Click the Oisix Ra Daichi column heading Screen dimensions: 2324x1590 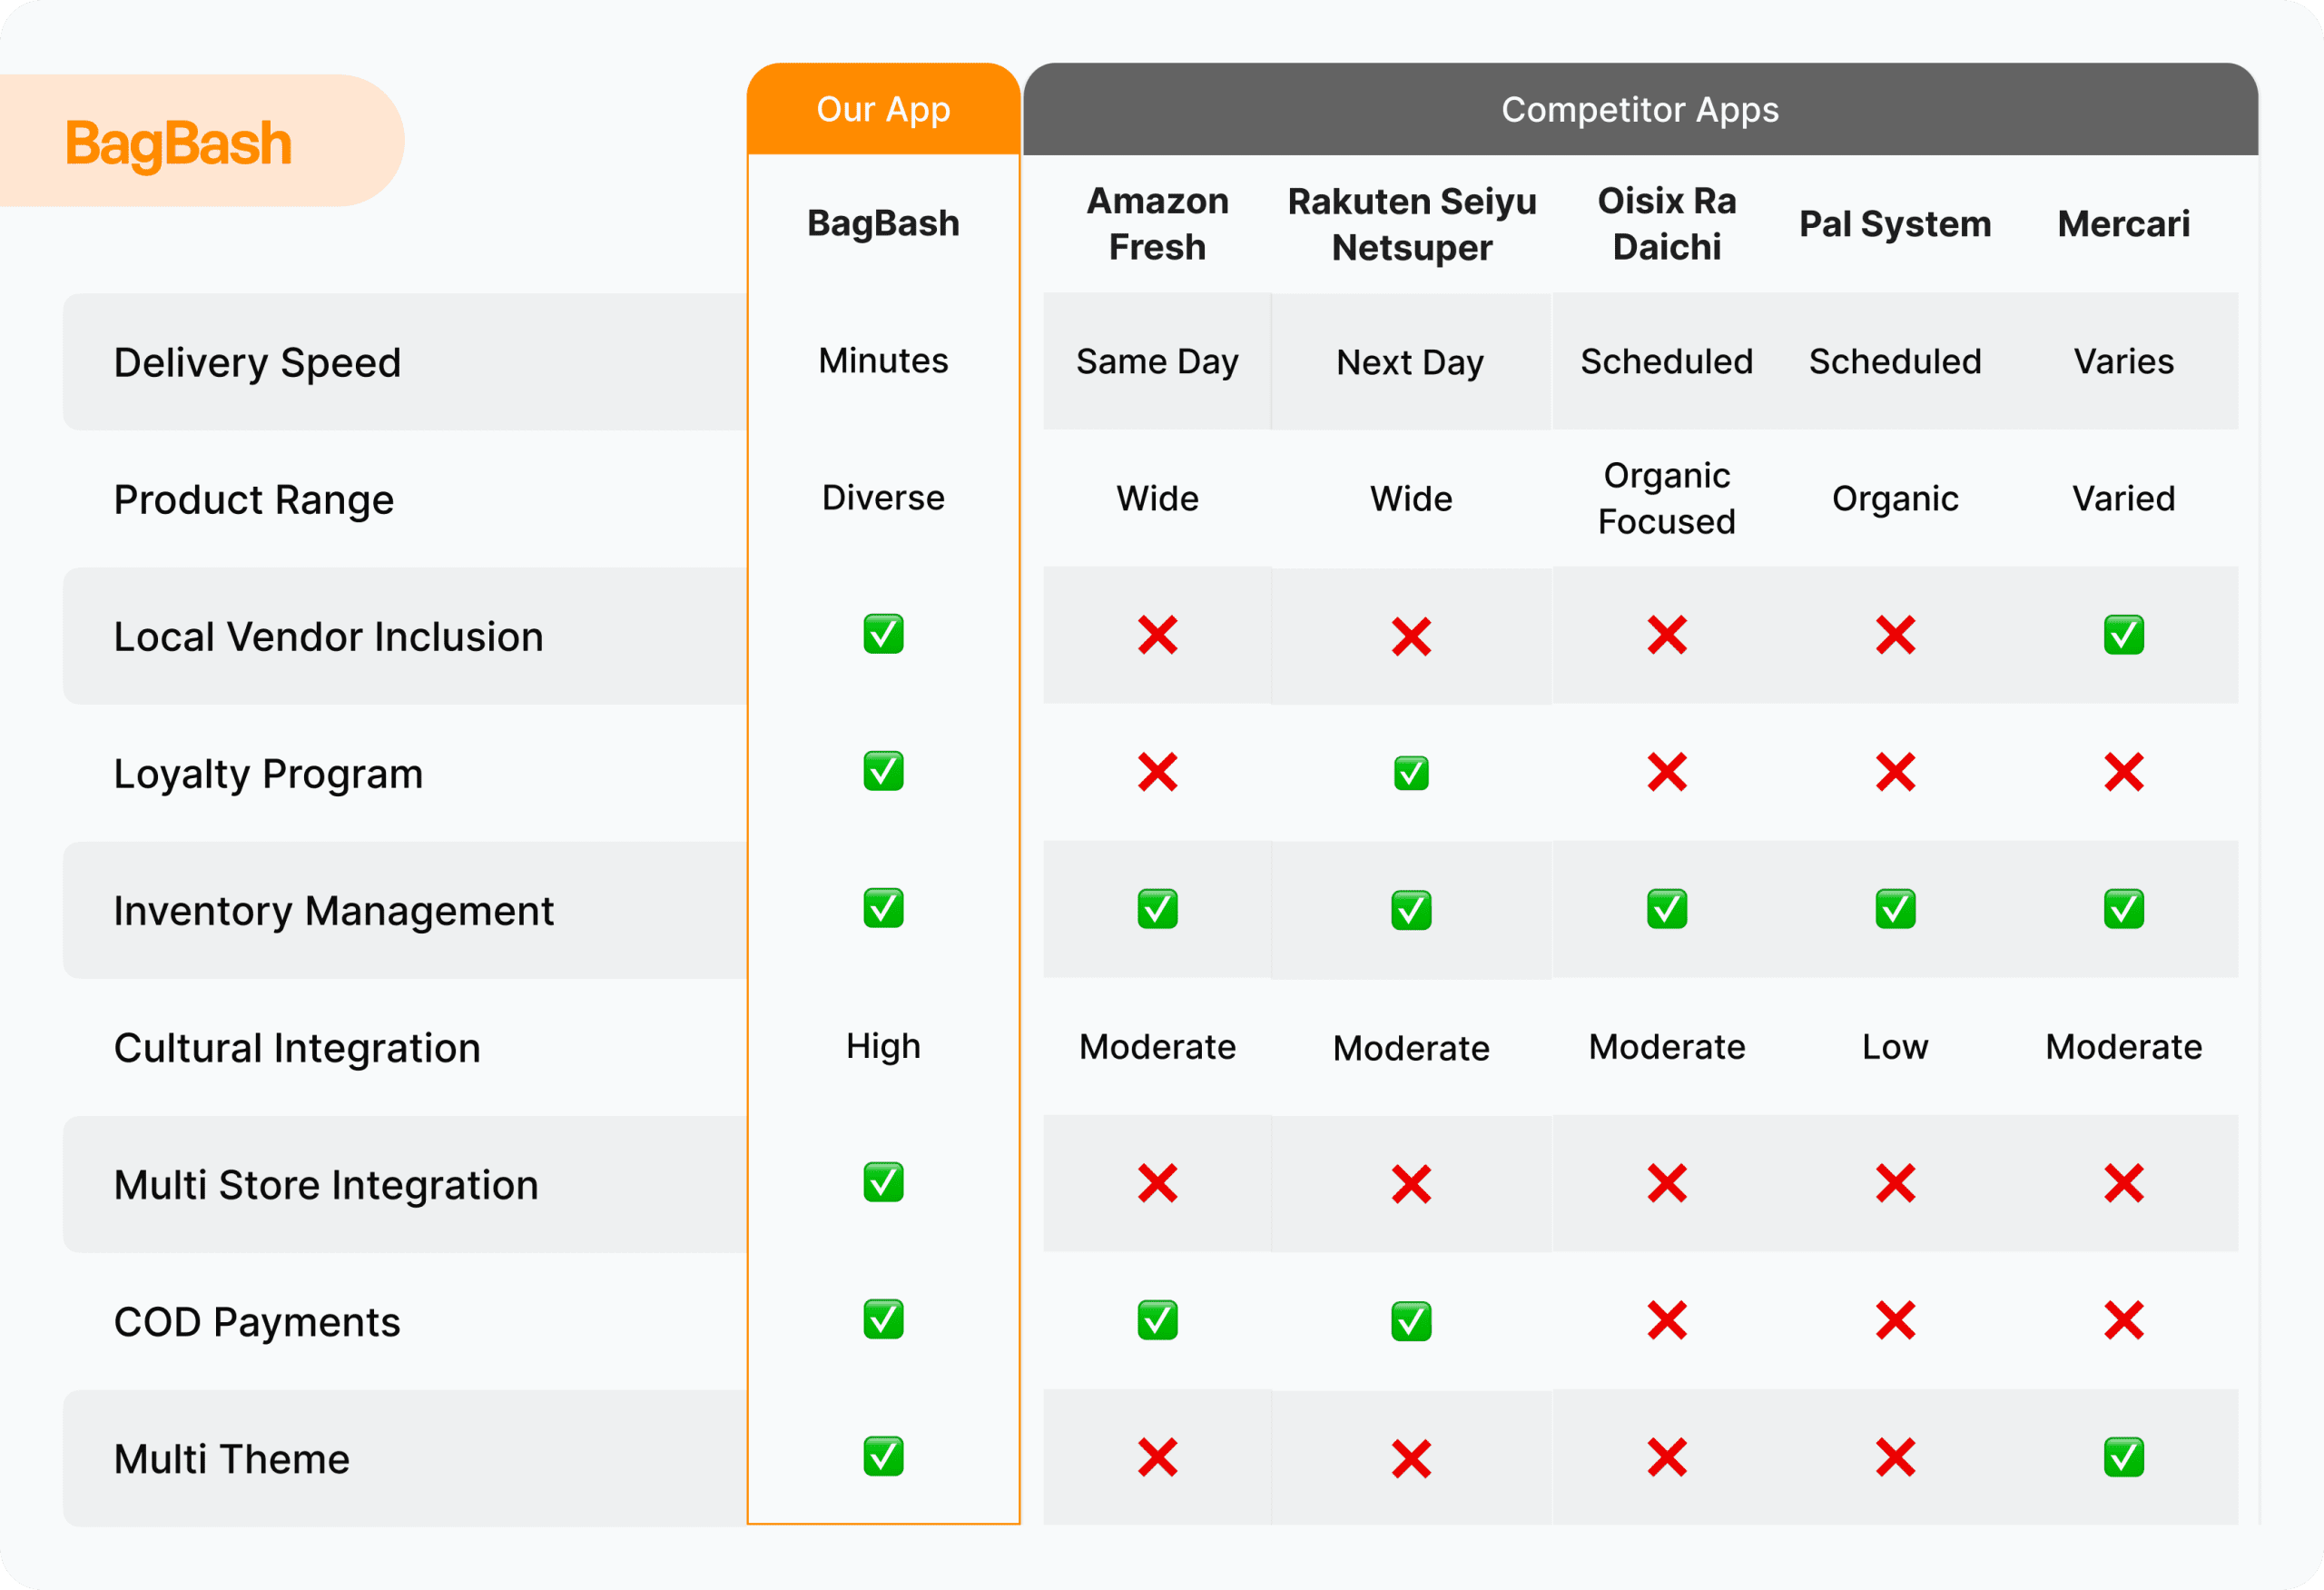coord(1667,224)
